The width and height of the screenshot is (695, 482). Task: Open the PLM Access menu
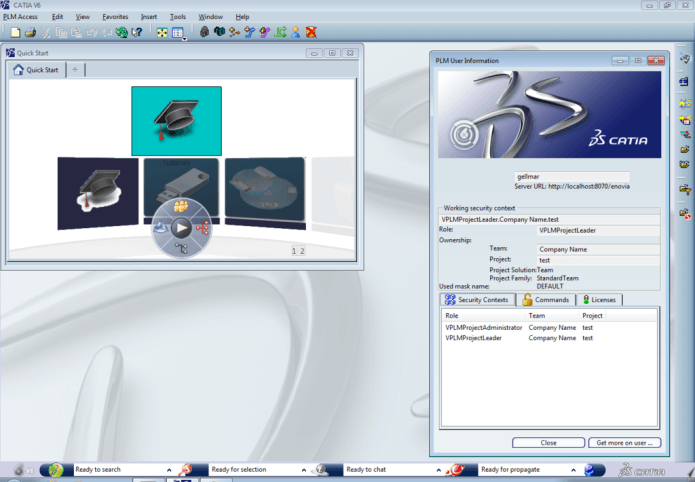(21, 17)
